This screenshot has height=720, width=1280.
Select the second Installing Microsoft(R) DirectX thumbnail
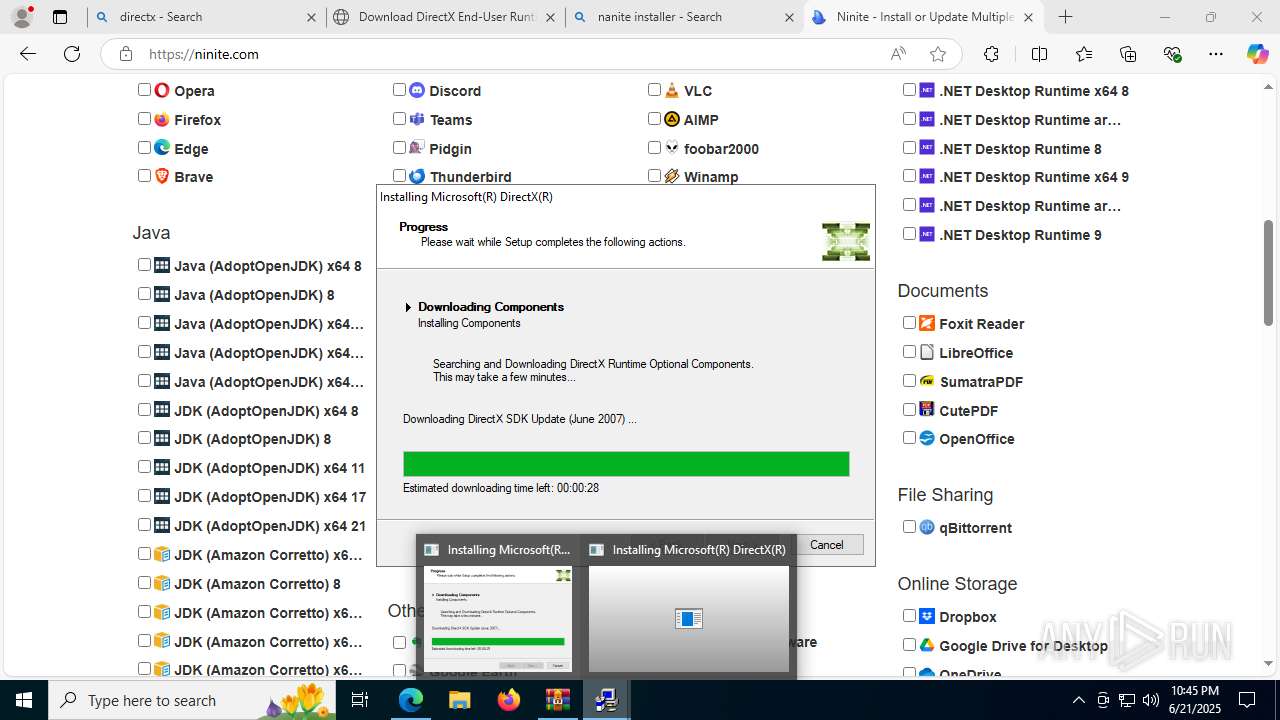click(x=688, y=608)
